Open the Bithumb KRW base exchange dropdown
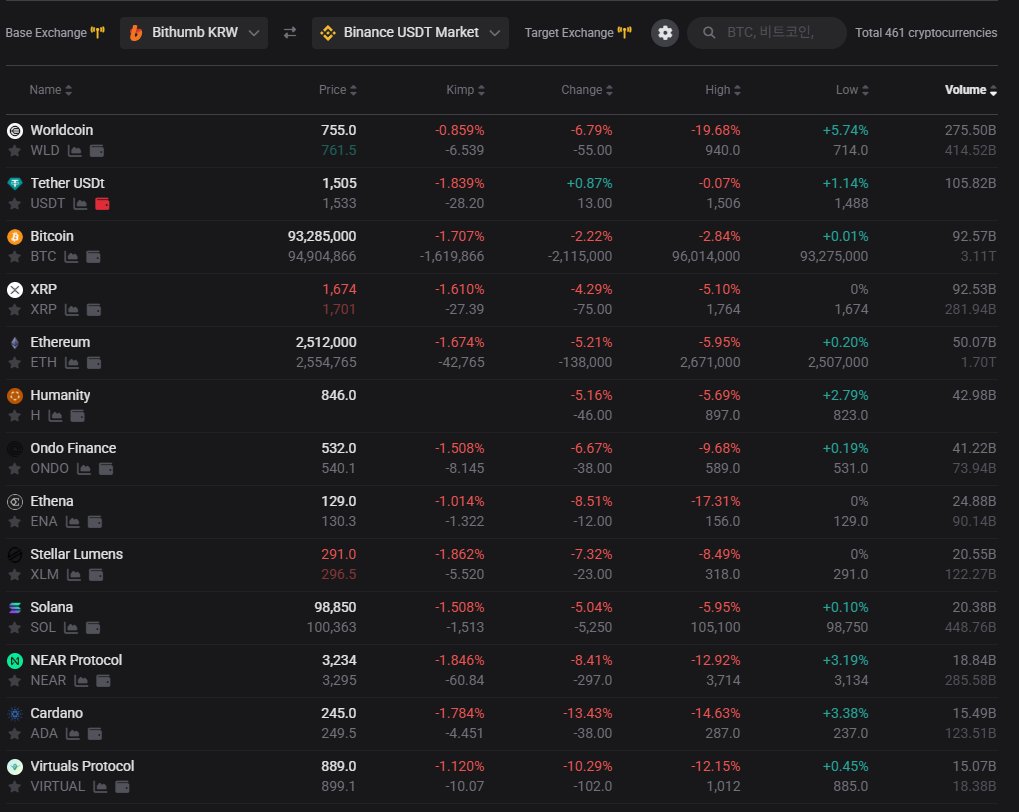This screenshot has height=812, width=1019. 194,33
